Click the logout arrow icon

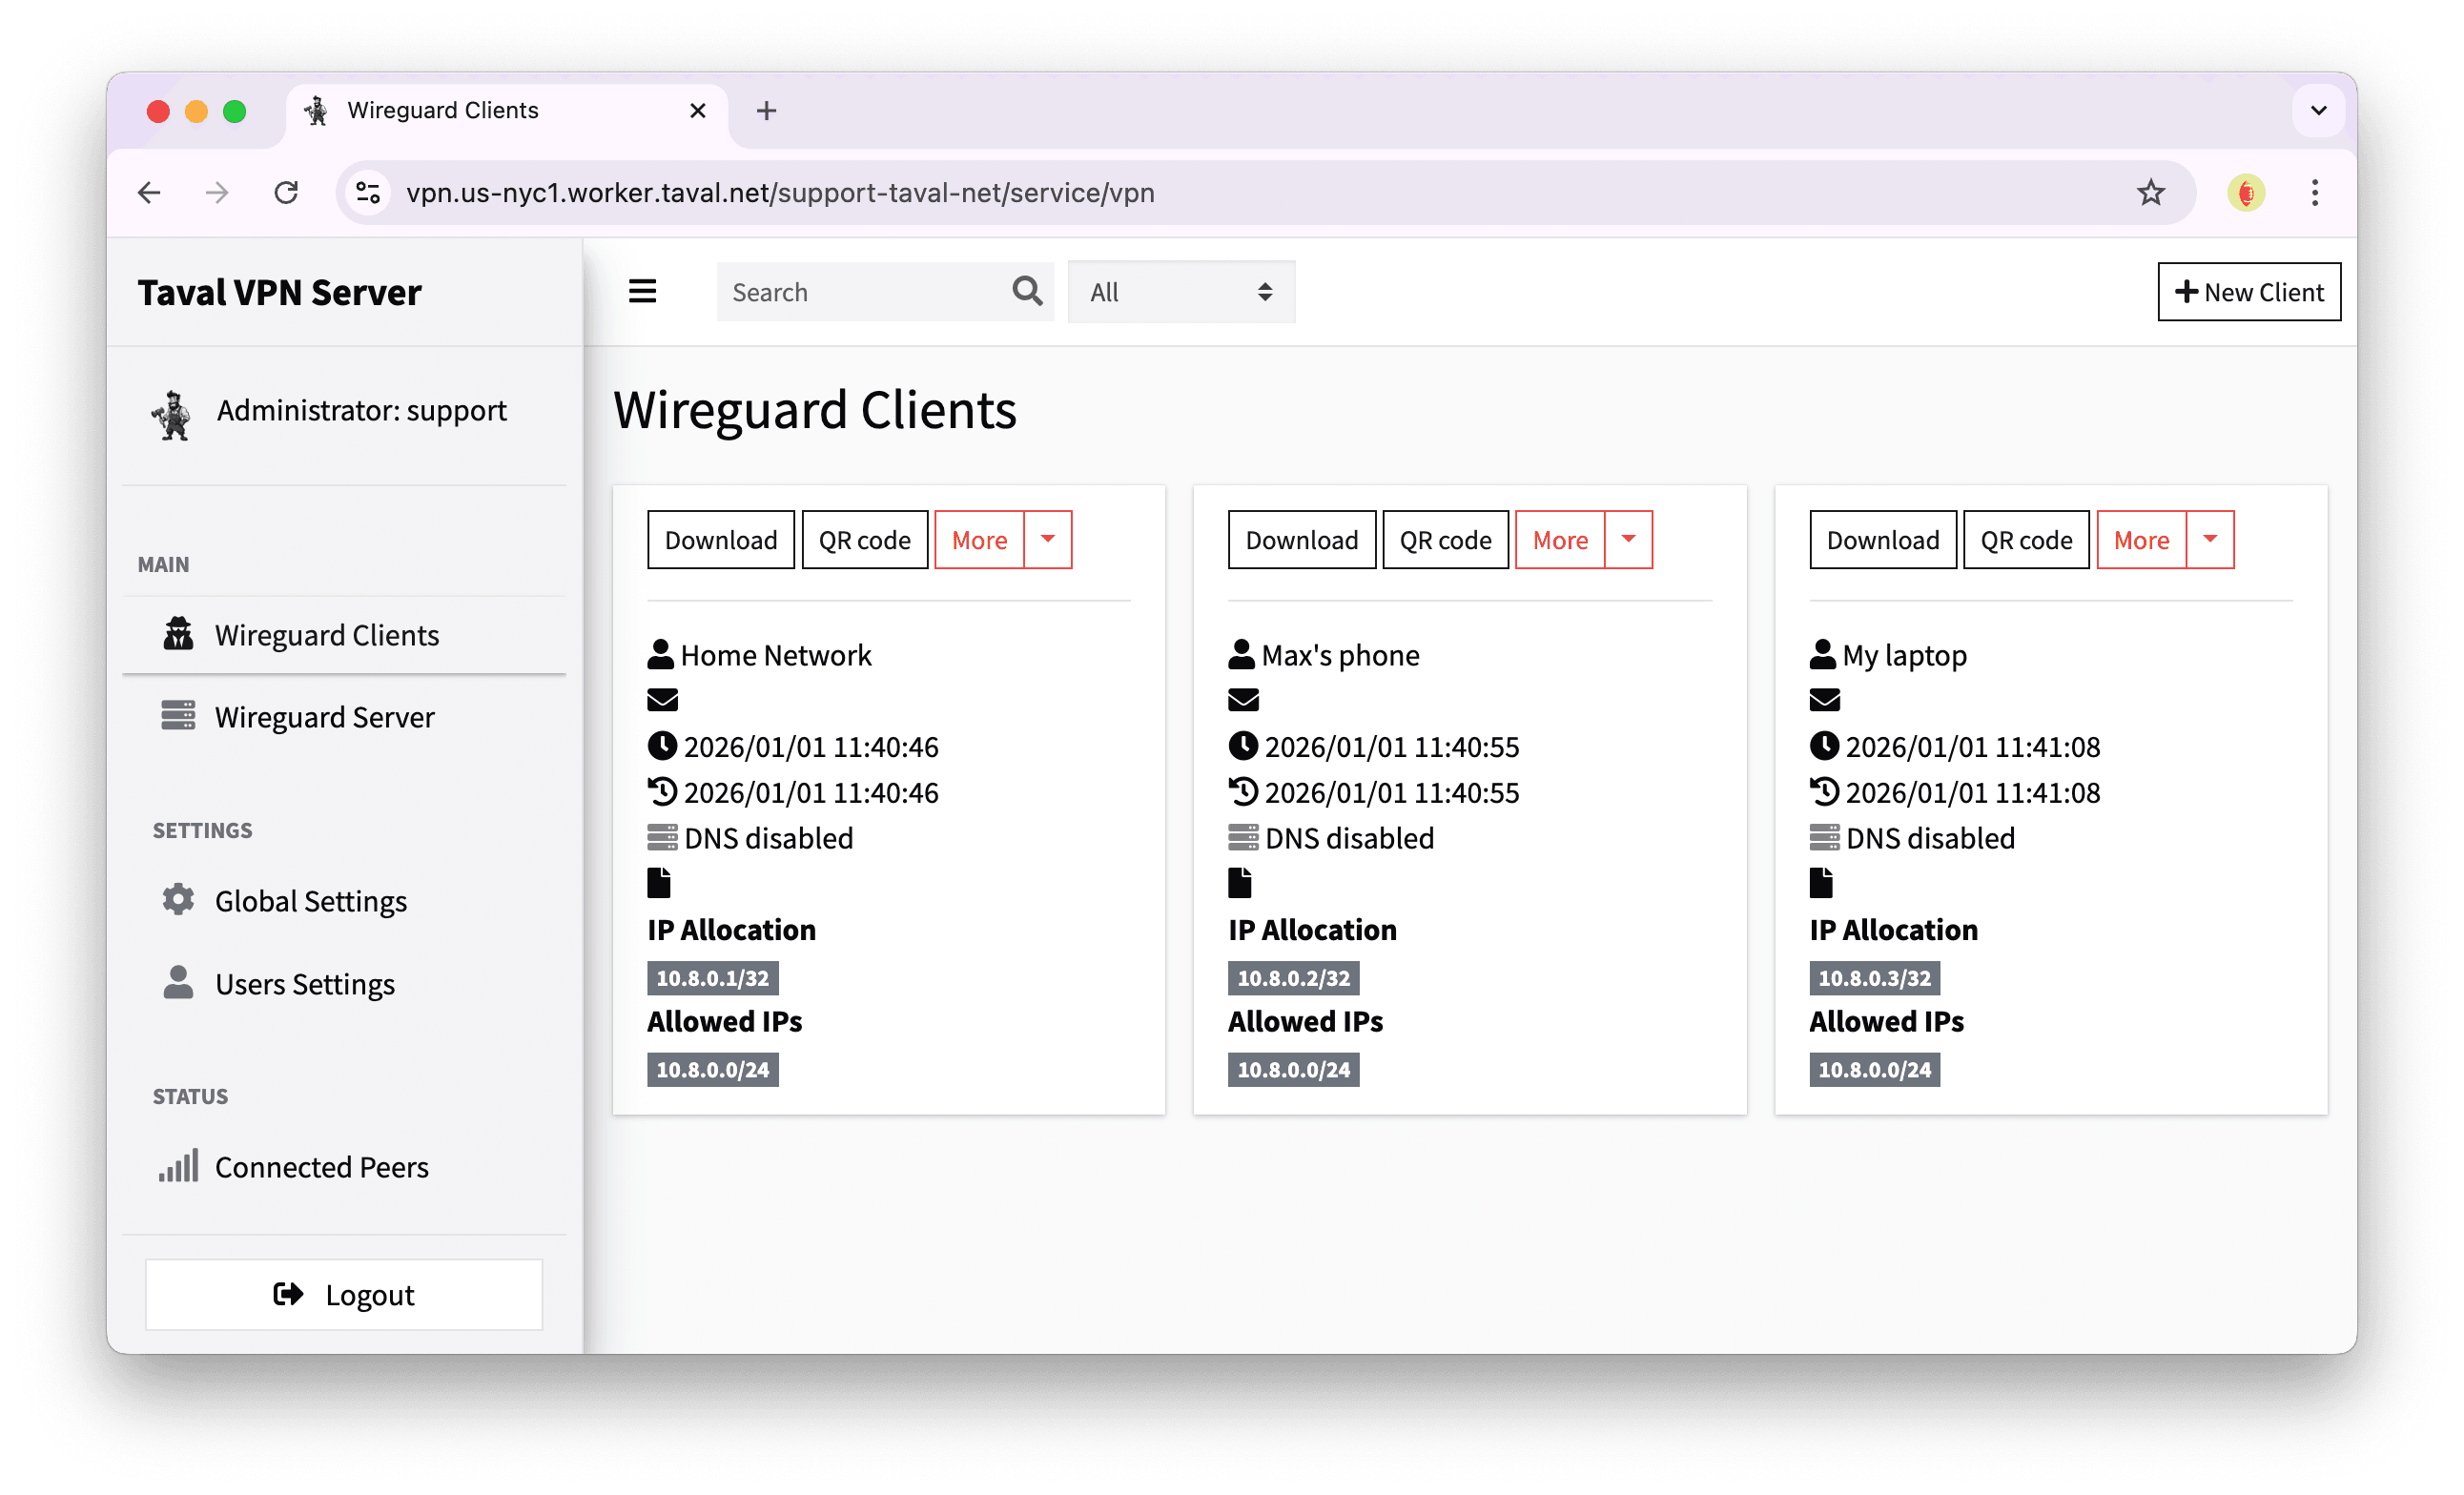287,1294
